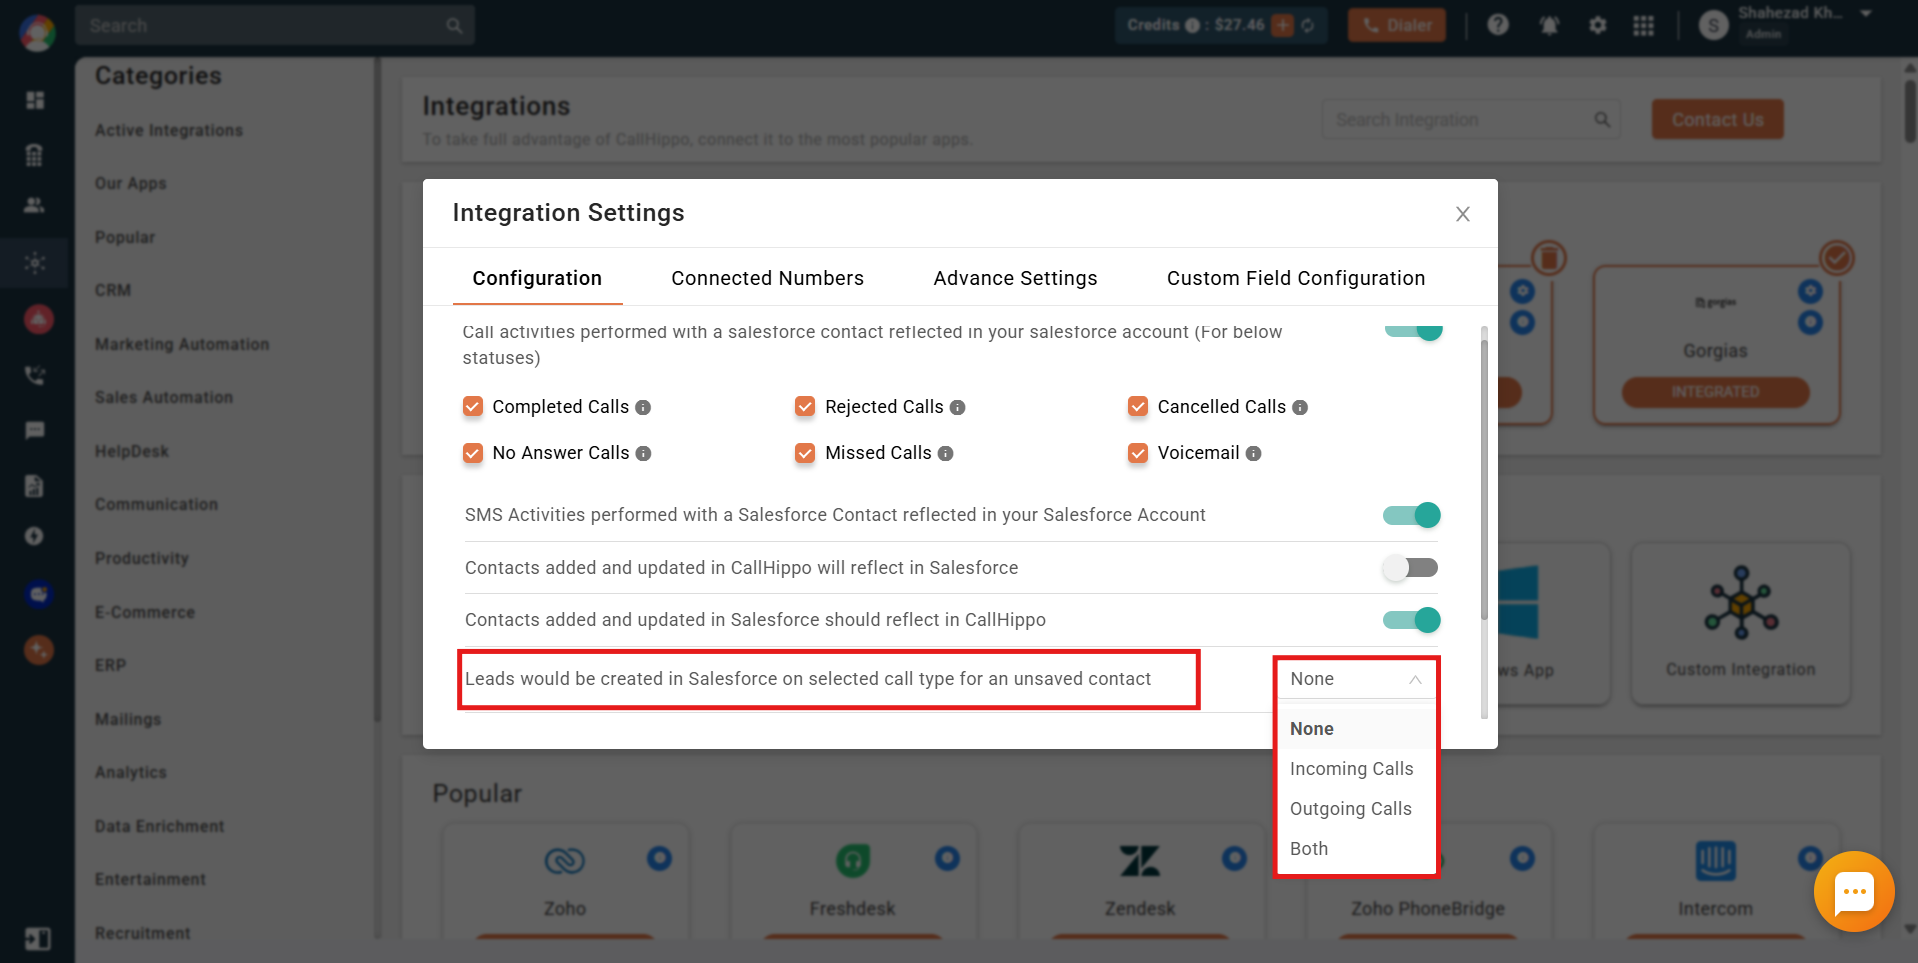
Task: Open user account dropdown arrow
Action: coord(1866,14)
